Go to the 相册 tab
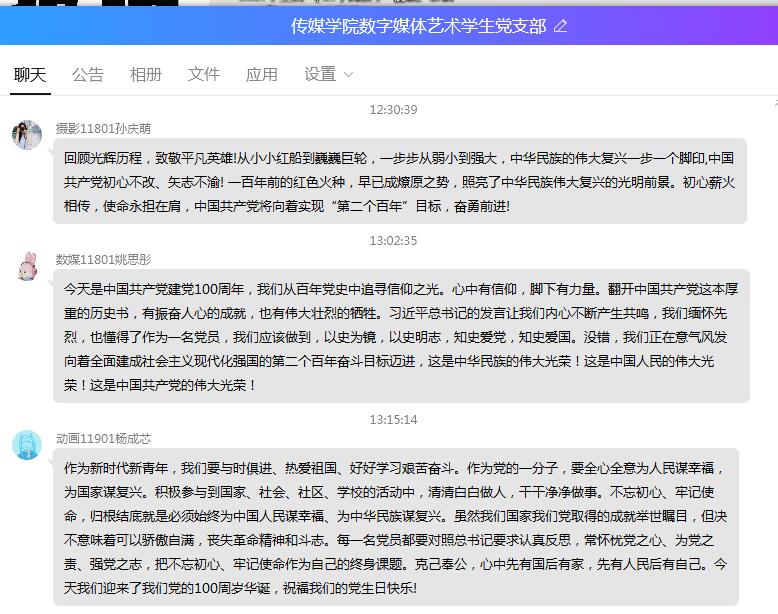Screen dimensions: 778x614 (x=146, y=75)
